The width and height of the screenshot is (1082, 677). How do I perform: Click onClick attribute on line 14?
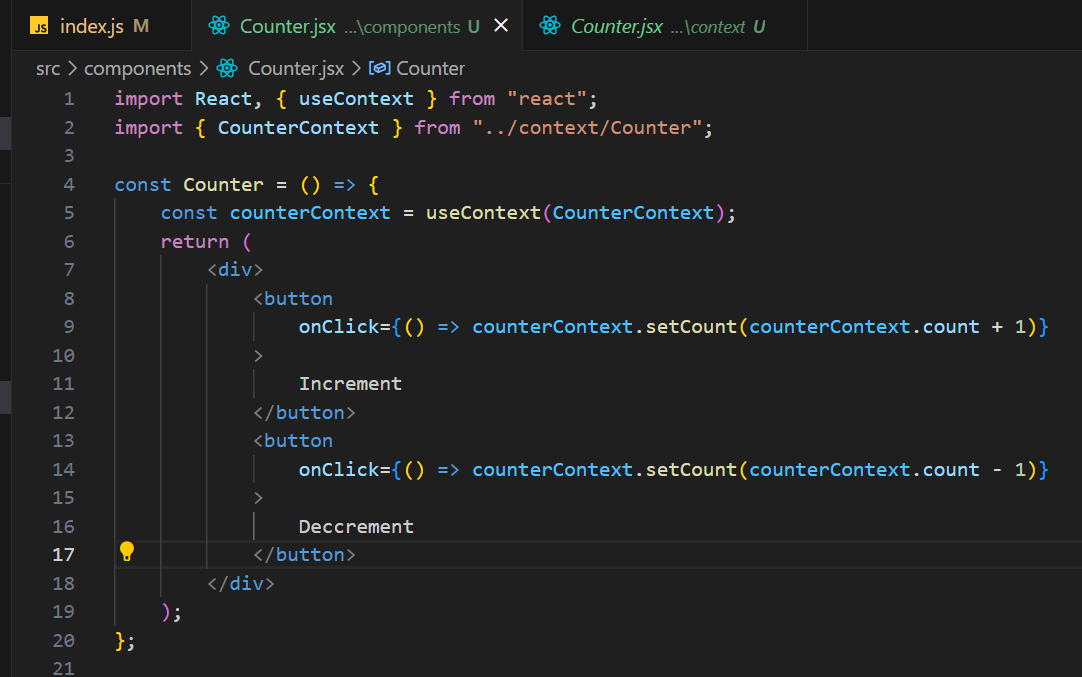(339, 470)
